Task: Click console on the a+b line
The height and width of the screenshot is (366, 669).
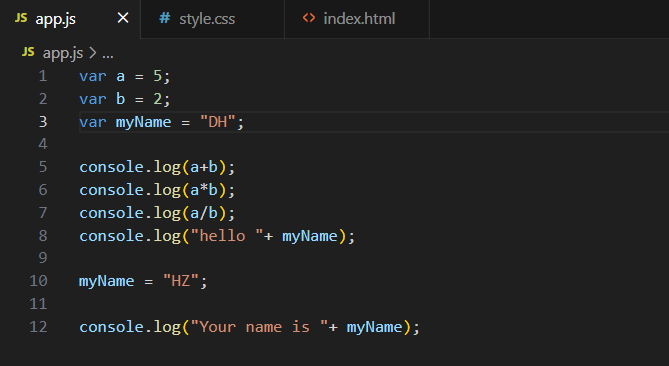Action: pyautogui.click(x=111, y=167)
